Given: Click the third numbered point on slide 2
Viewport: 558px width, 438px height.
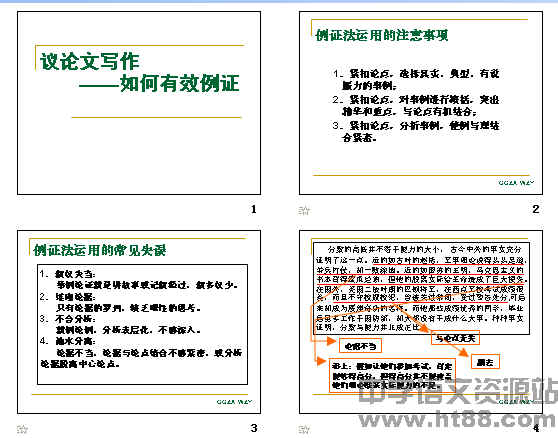Looking at the screenshot, I should 416,131.
